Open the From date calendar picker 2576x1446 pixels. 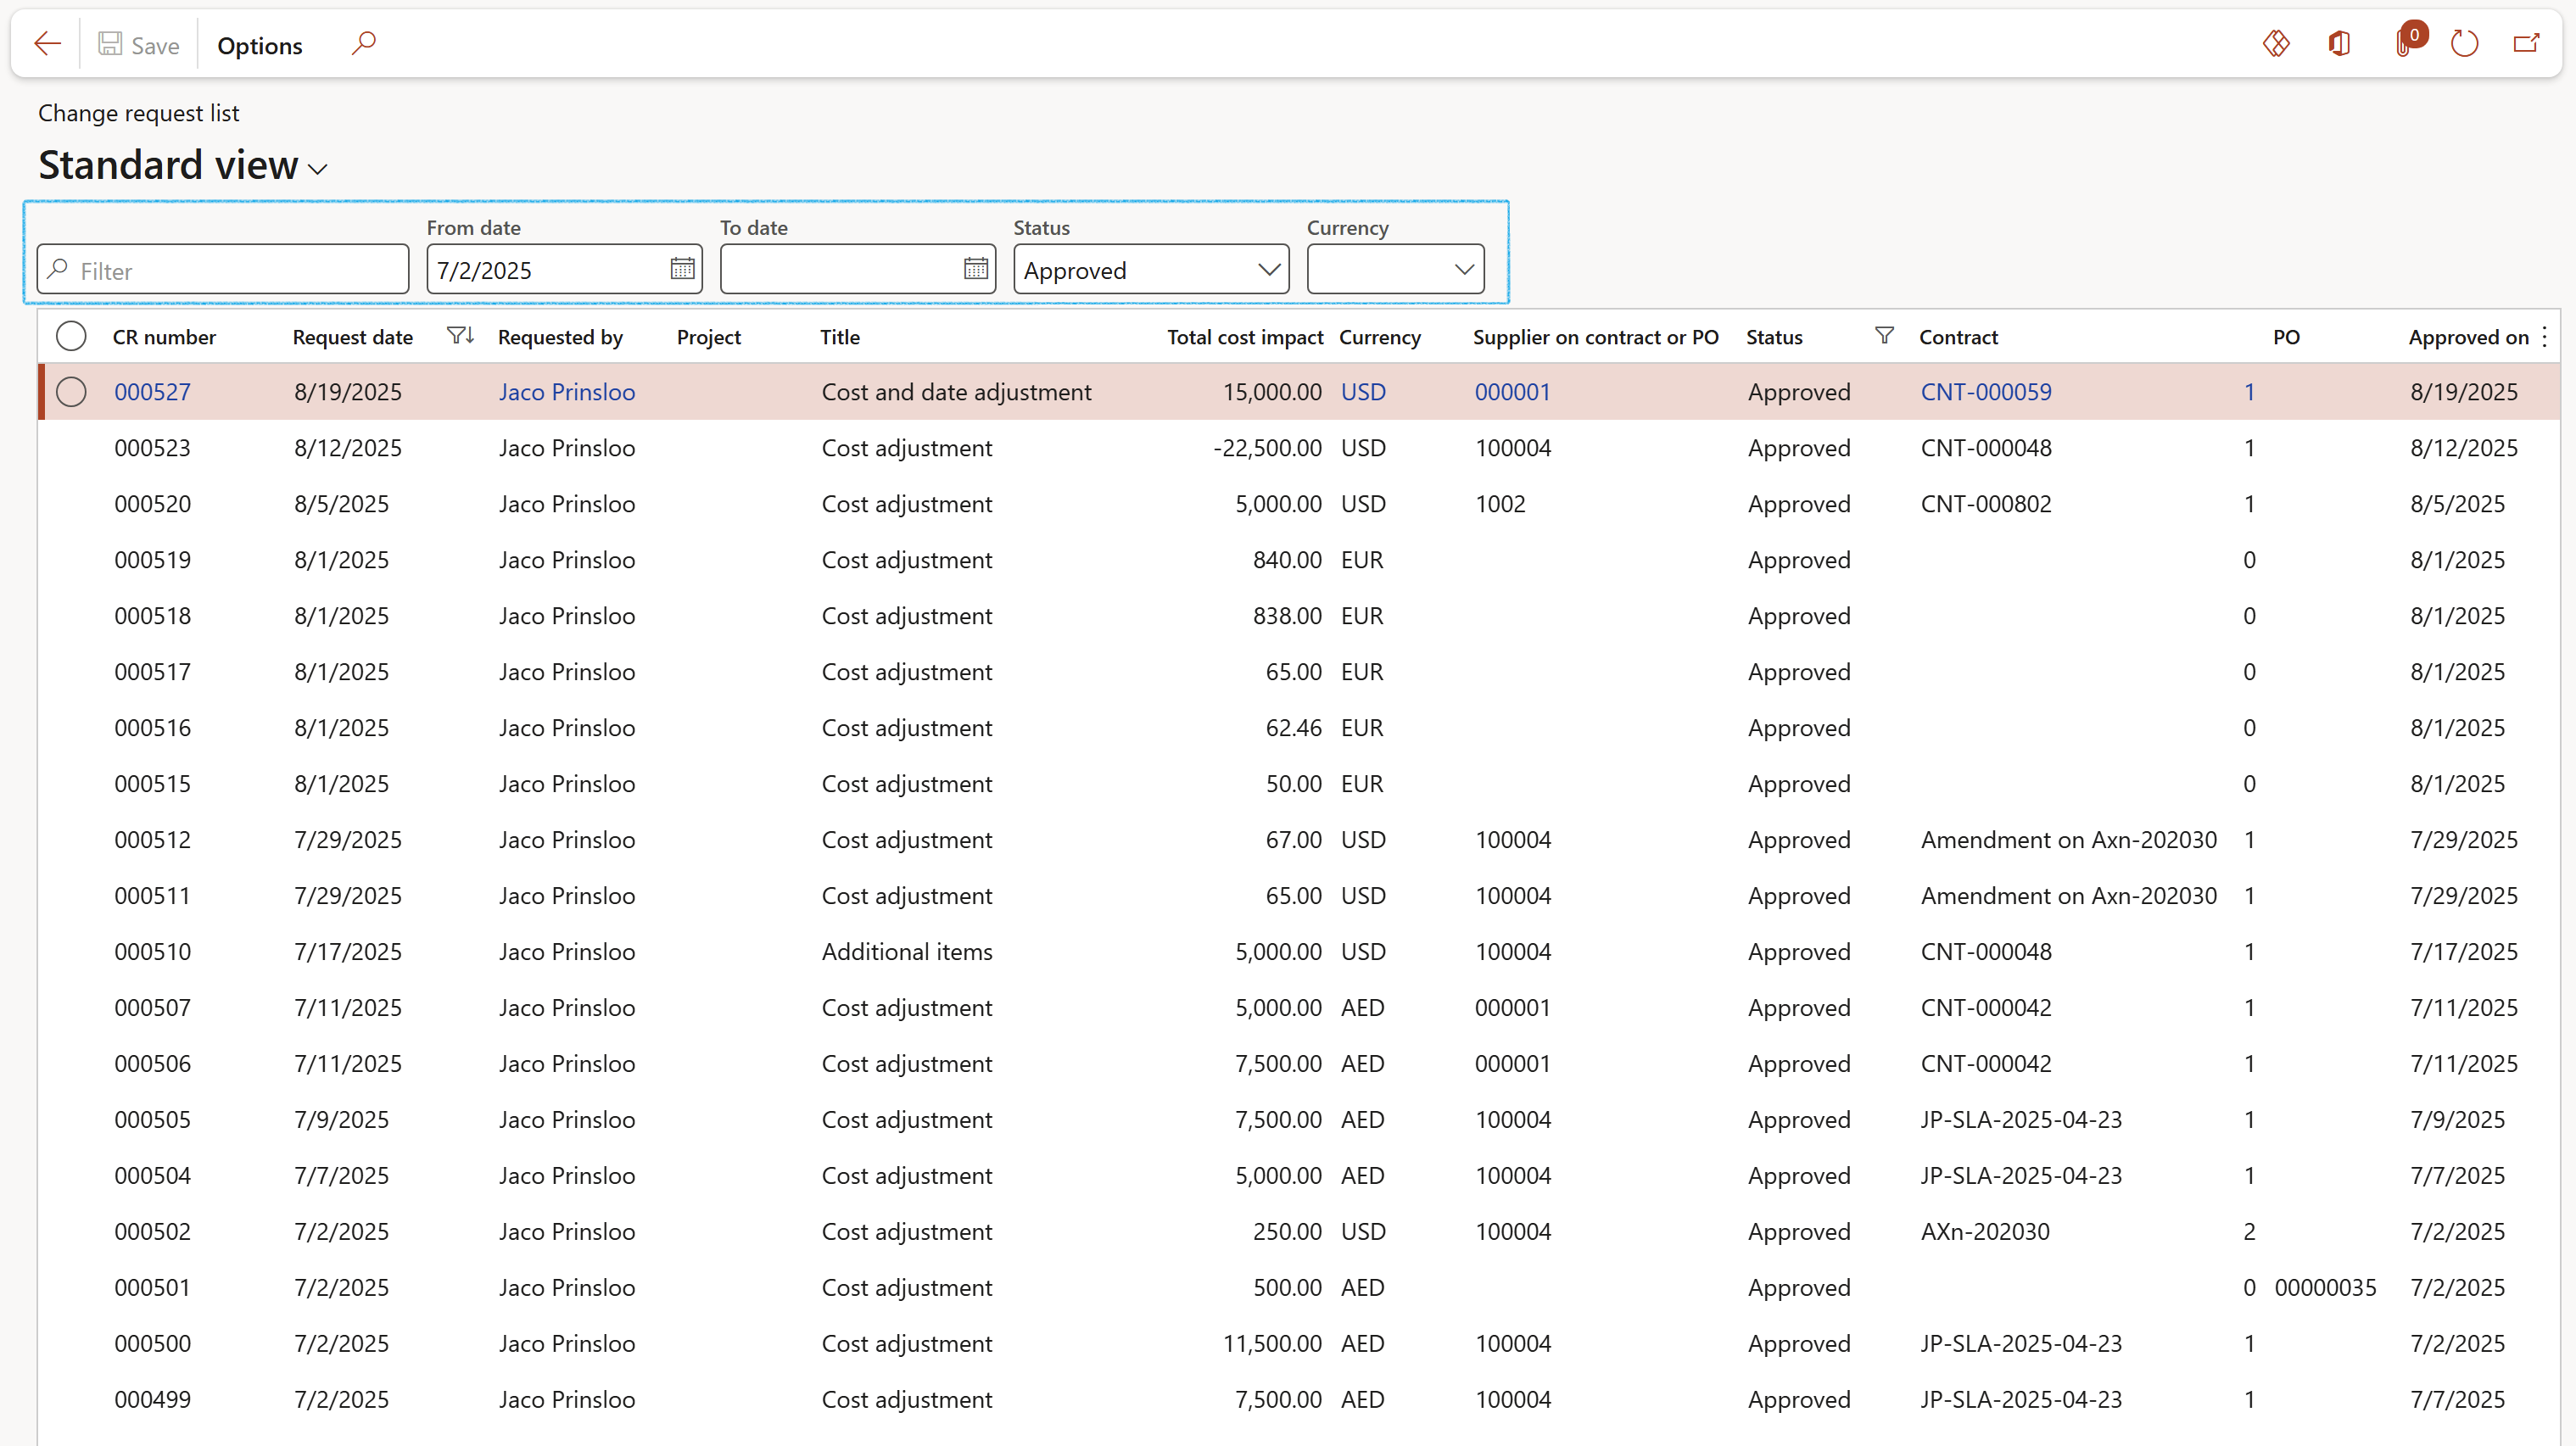(682, 269)
